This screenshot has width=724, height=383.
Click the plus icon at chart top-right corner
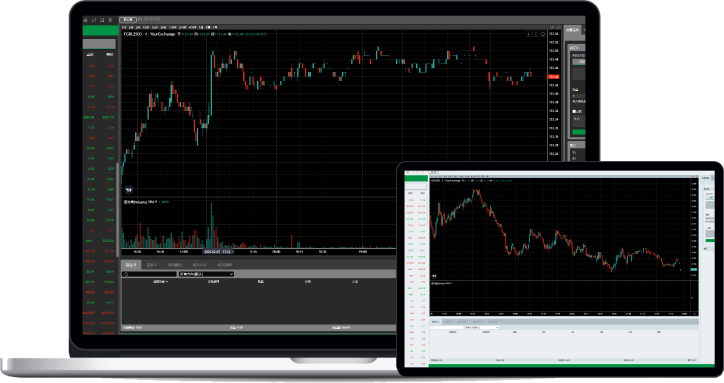coord(529,34)
